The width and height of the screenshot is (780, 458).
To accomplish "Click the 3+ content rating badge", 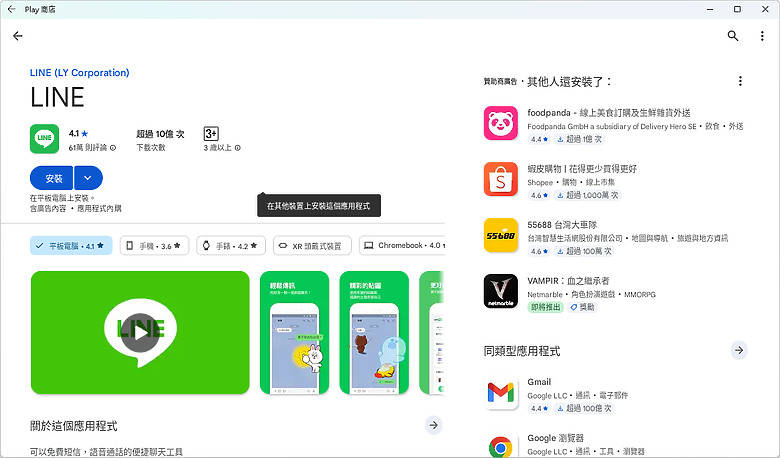I will point(211,133).
